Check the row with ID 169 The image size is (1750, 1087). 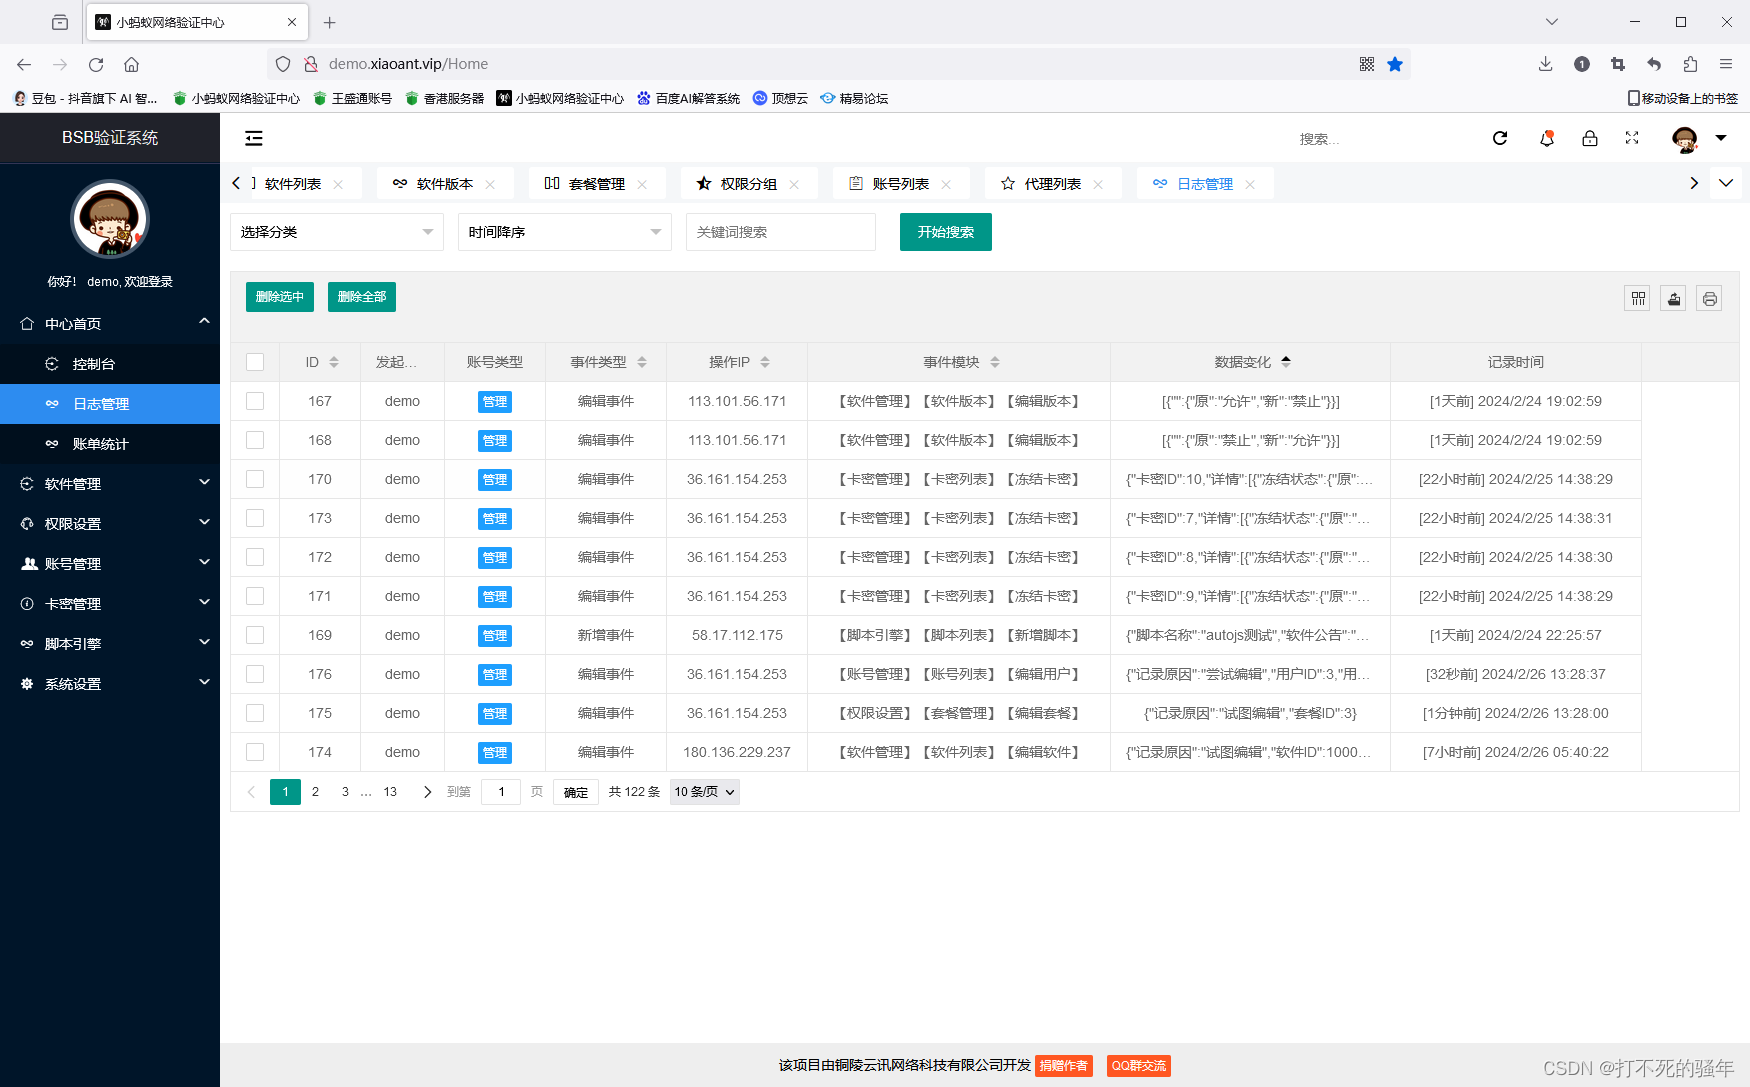pos(255,635)
